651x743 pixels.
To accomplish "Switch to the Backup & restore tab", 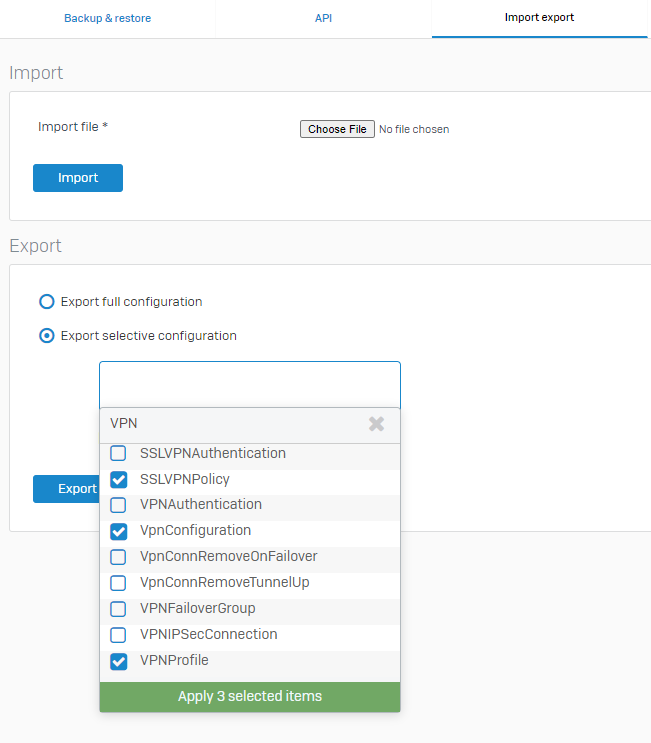I will 108,18.
